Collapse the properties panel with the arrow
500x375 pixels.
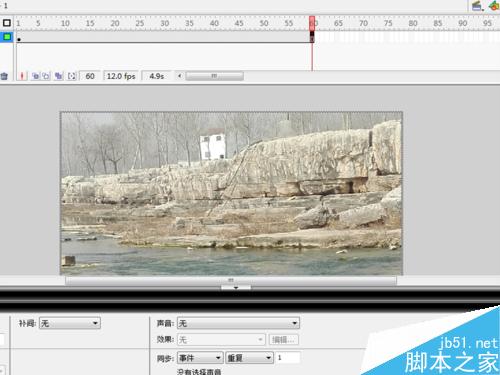236,287
